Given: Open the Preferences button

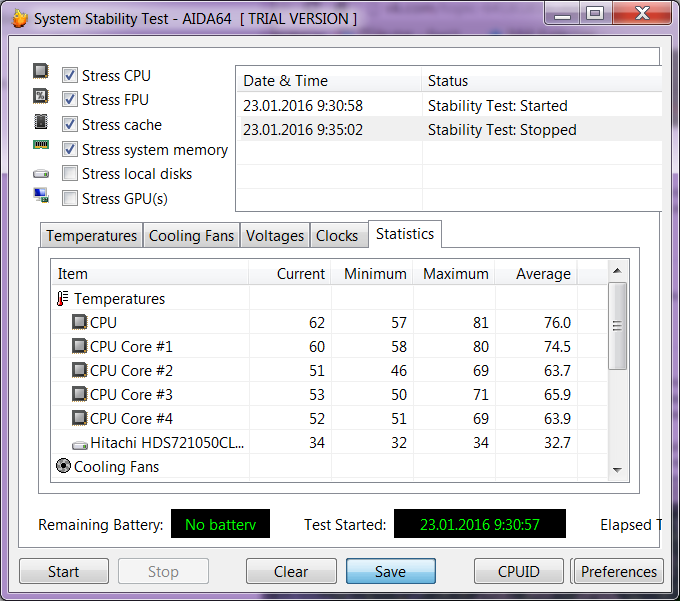Looking at the screenshot, I should tap(619, 572).
